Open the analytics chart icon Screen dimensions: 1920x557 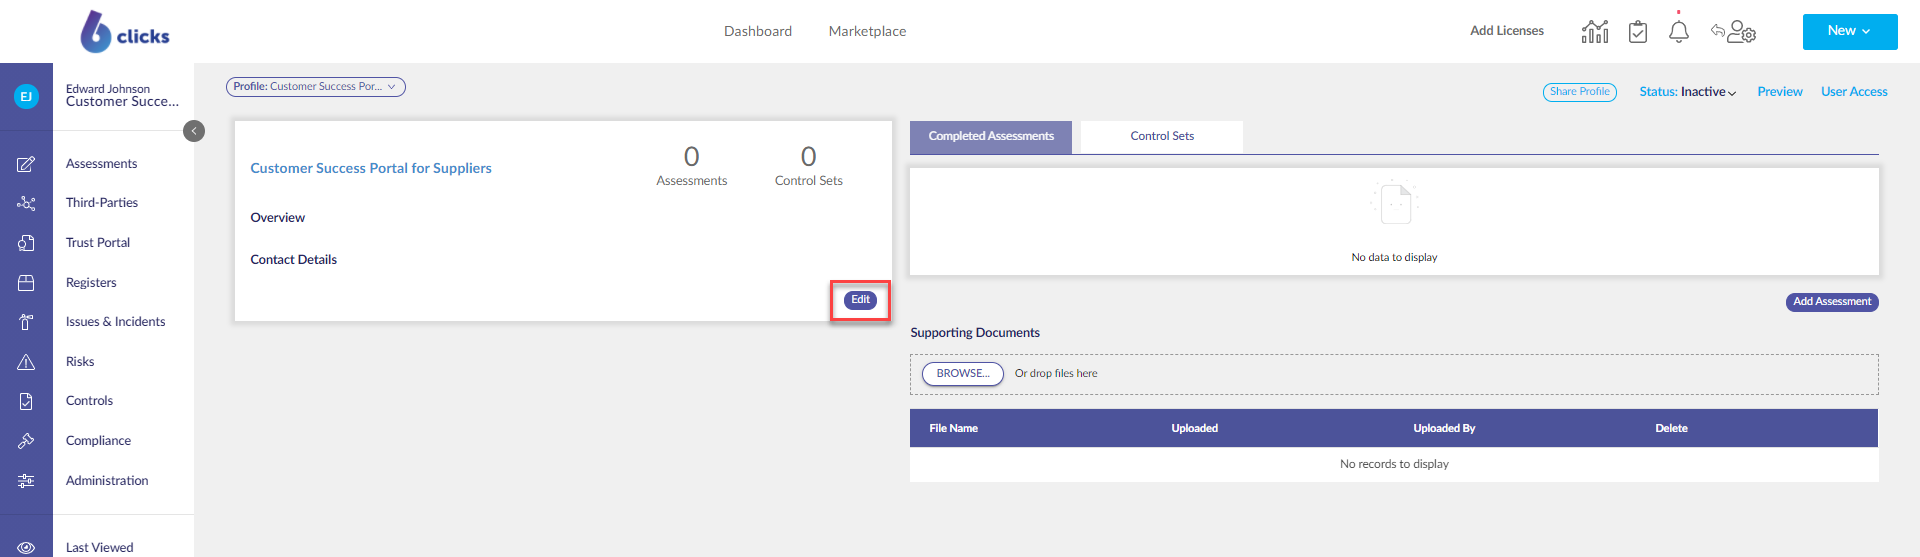(x=1595, y=31)
